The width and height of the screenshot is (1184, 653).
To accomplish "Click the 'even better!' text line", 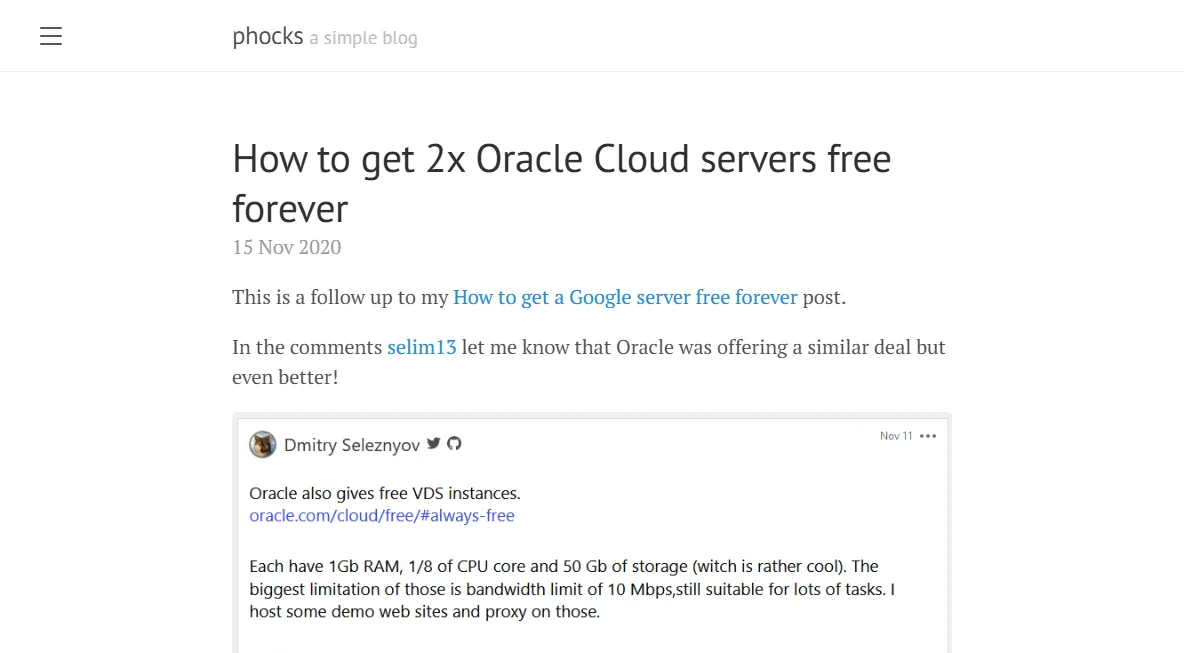I will (x=285, y=377).
